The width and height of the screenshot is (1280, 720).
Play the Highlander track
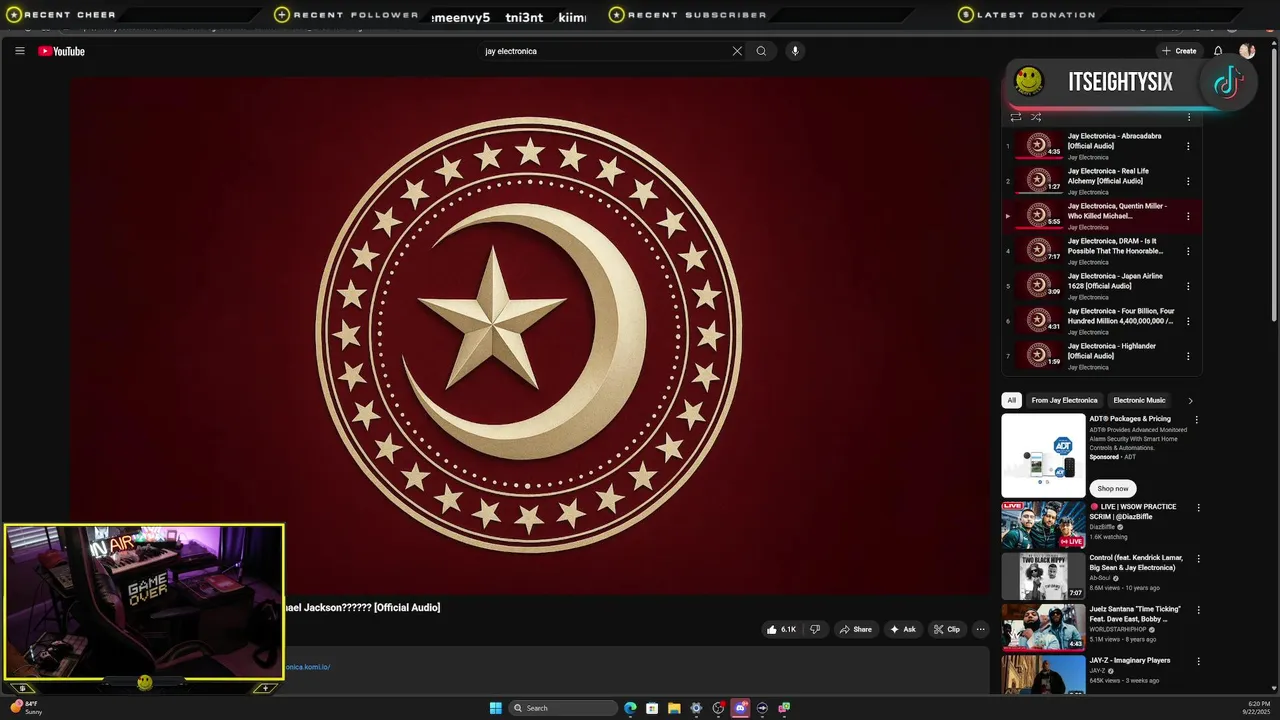[x=1100, y=356]
